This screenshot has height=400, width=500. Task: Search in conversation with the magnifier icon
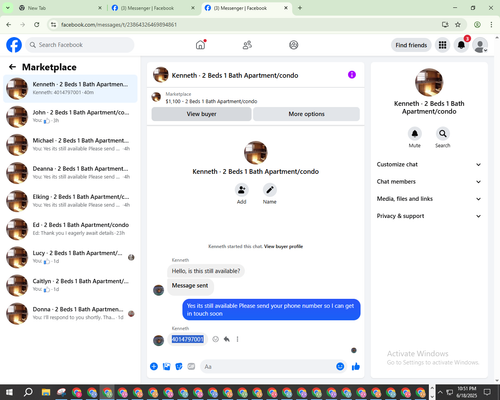(x=443, y=134)
